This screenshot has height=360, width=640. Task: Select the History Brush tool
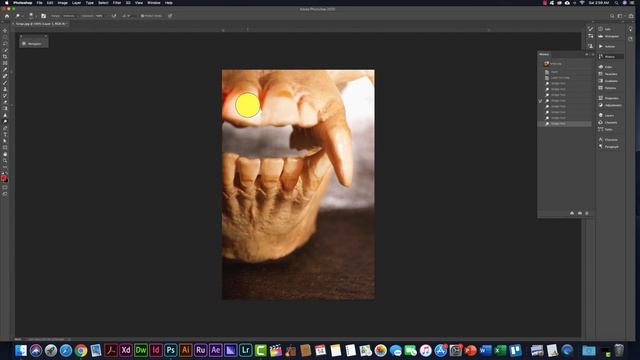pos(5,96)
